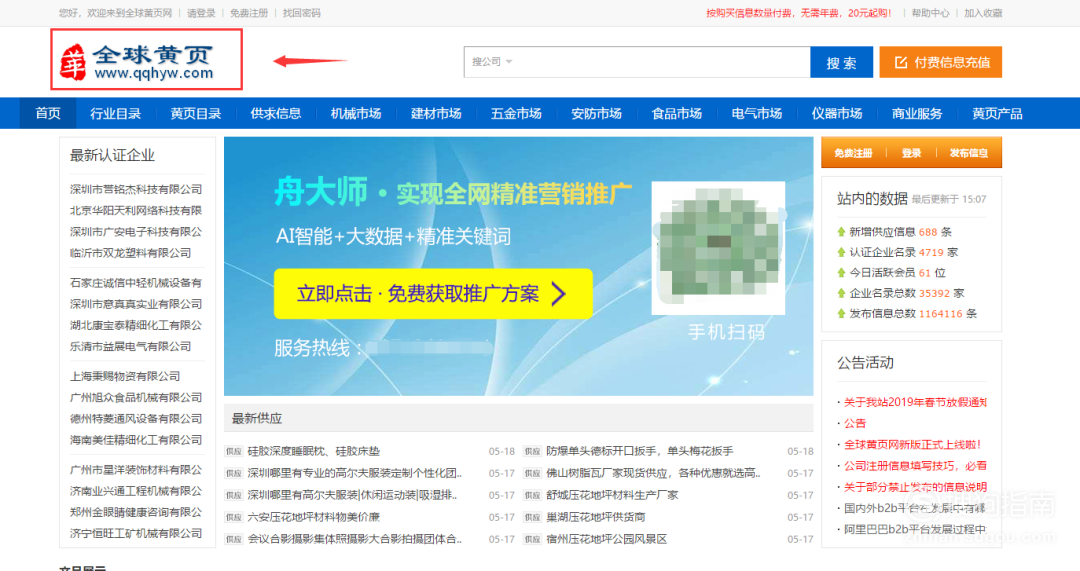Click the edit icon beside 付费信息充值
The height and width of the screenshot is (571, 1080).
click(x=900, y=62)
